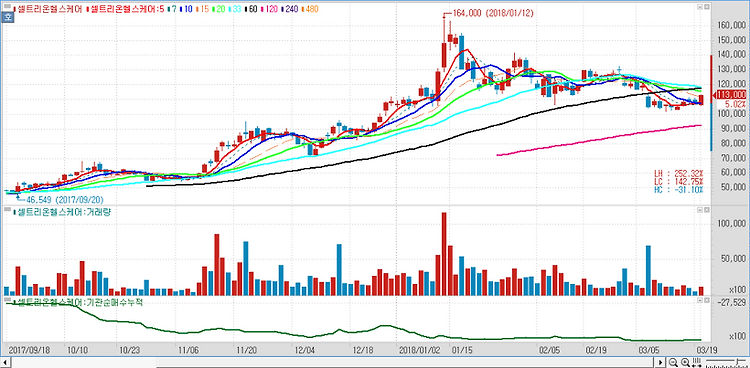The image size is (750, 368).
Task: Click the 100,000 price axis label
Action: 733,114
